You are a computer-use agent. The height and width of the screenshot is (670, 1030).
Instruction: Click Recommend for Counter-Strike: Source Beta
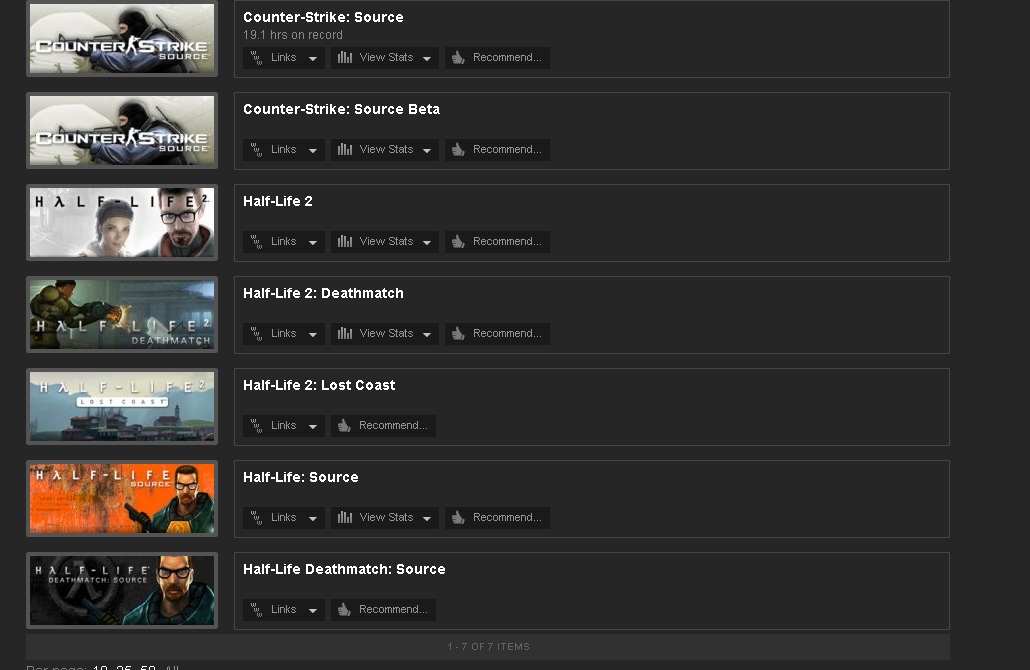click(497, 150)
